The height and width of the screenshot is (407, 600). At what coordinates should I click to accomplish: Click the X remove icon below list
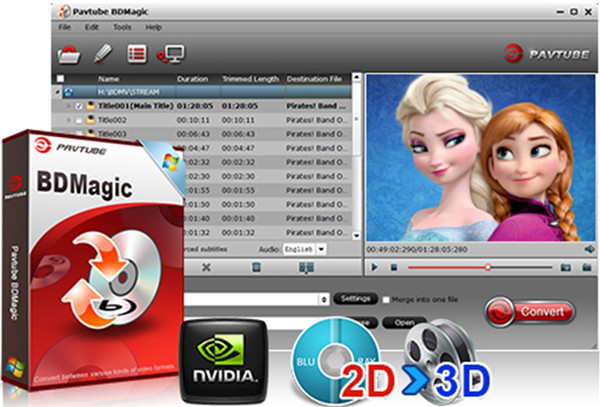click(206, 267)
